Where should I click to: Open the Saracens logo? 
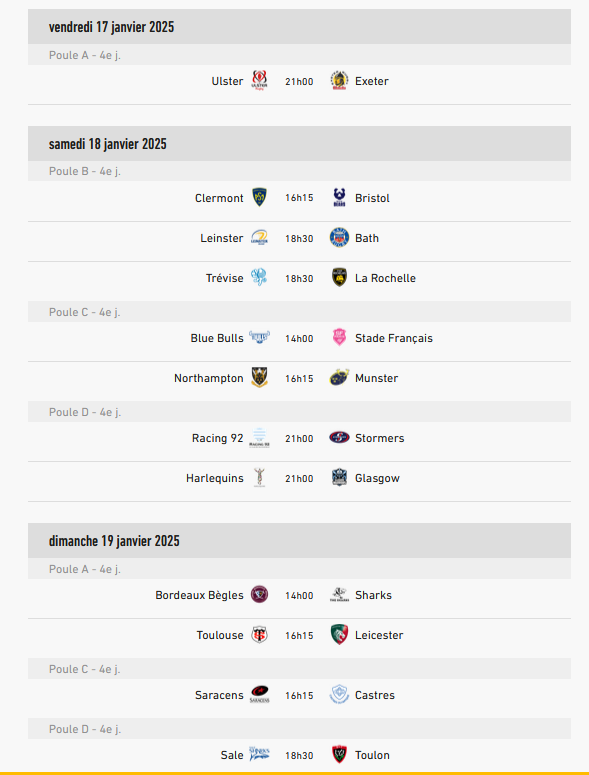(x=259, y=694)
